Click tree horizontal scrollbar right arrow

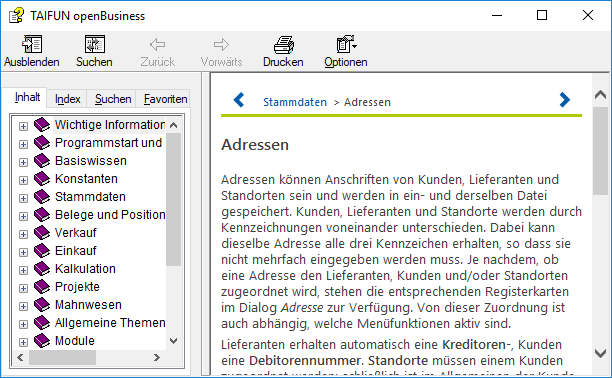(x=157, y=357)
